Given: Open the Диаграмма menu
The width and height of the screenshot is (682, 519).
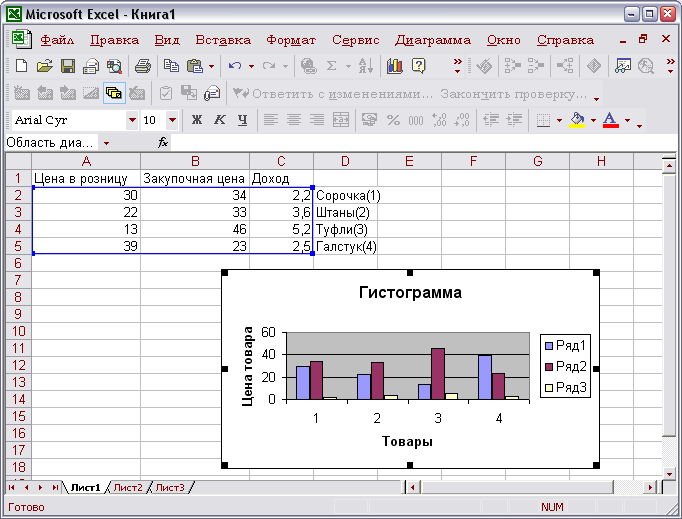Looking at the screenshot, I should click(432, 40).
